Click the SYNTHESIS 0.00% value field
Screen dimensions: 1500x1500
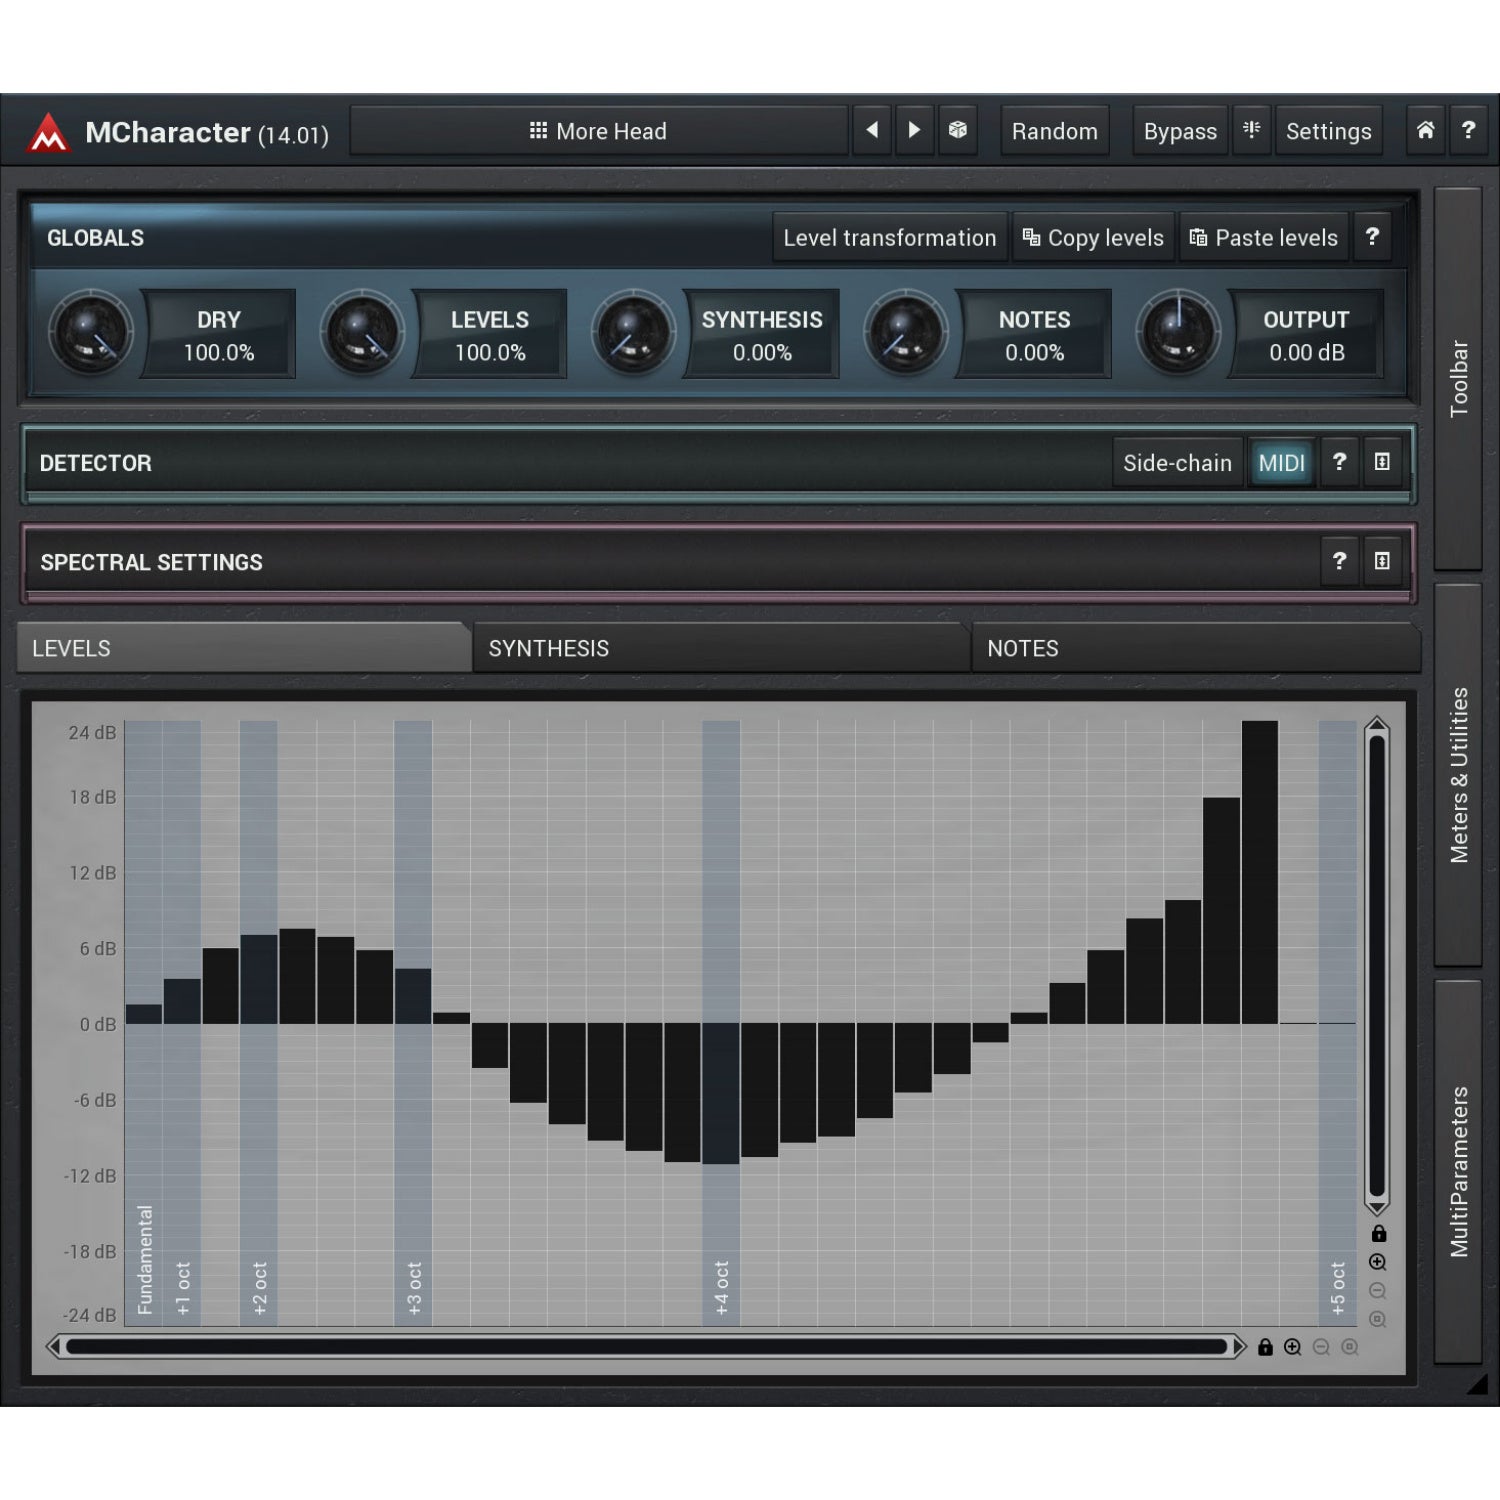(x=762, y=335)
